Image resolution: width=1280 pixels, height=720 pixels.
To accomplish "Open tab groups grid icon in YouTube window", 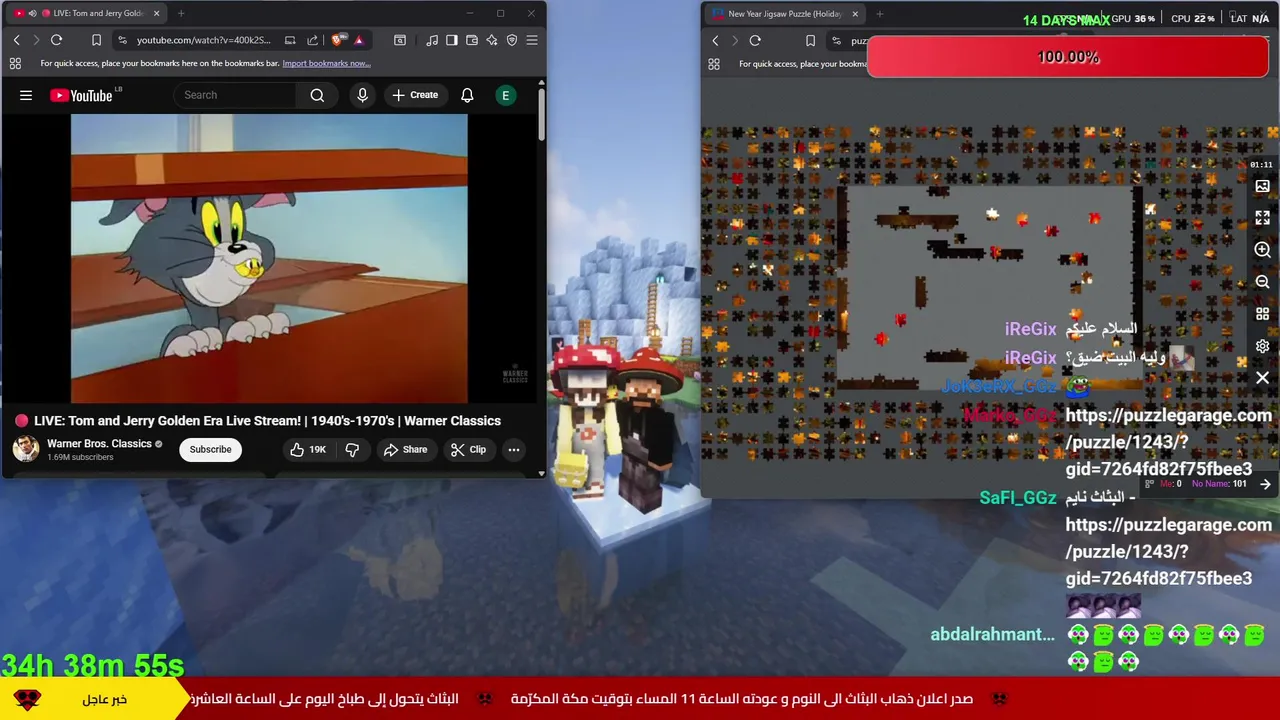I will tap(15, 63).
